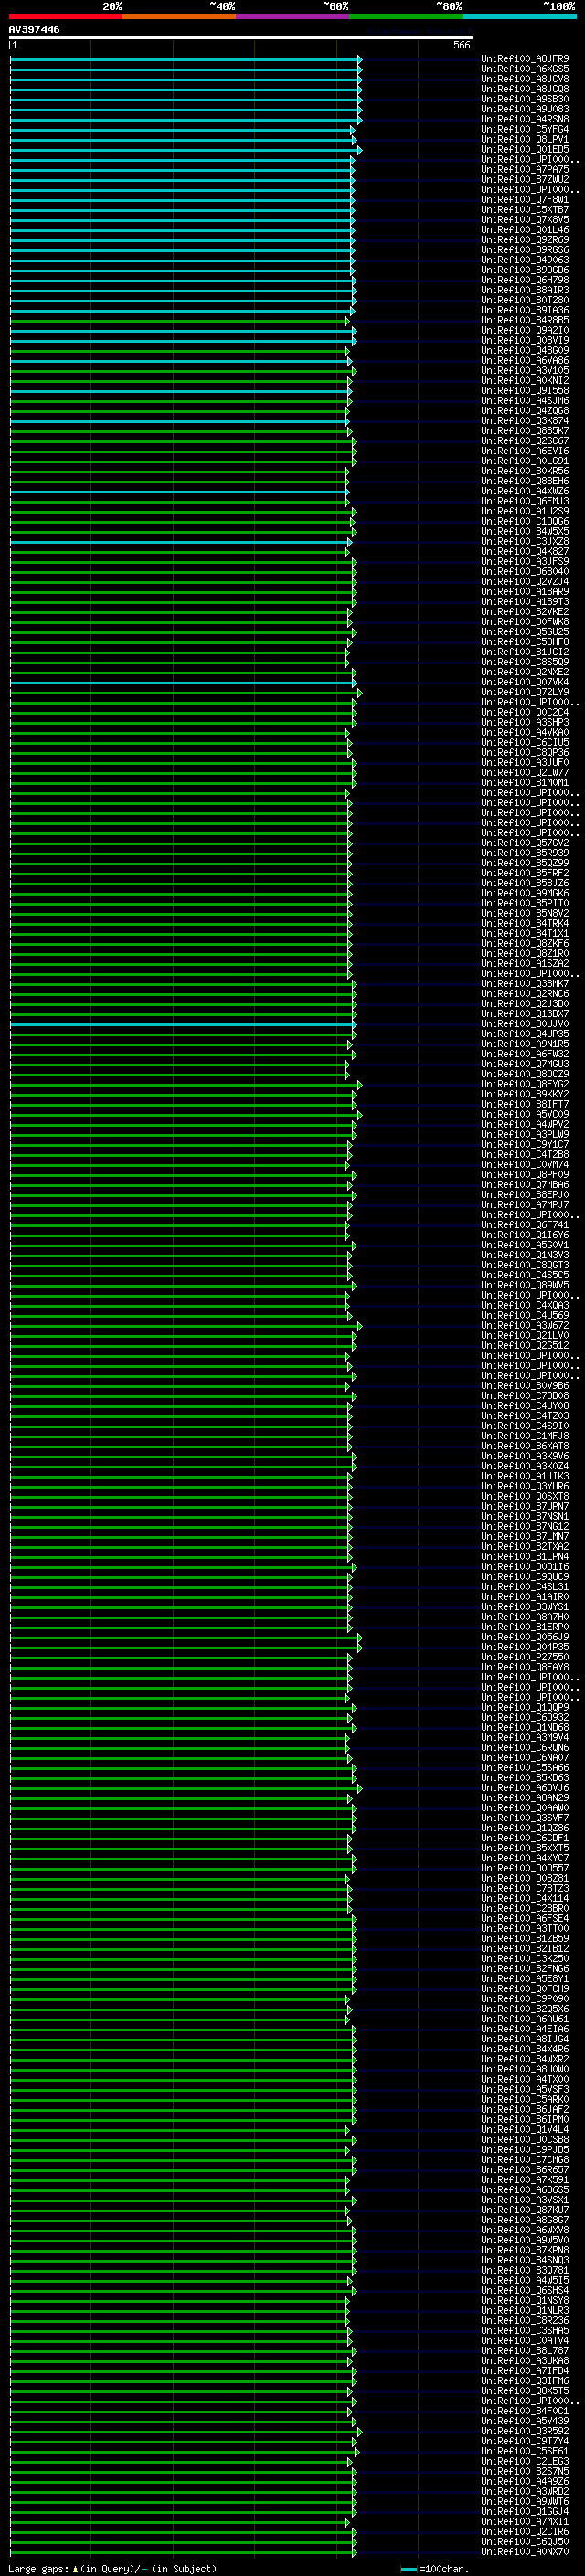Click the UniRef100_C1DQG6 label

pyautogui.click(x=525, y=521)
